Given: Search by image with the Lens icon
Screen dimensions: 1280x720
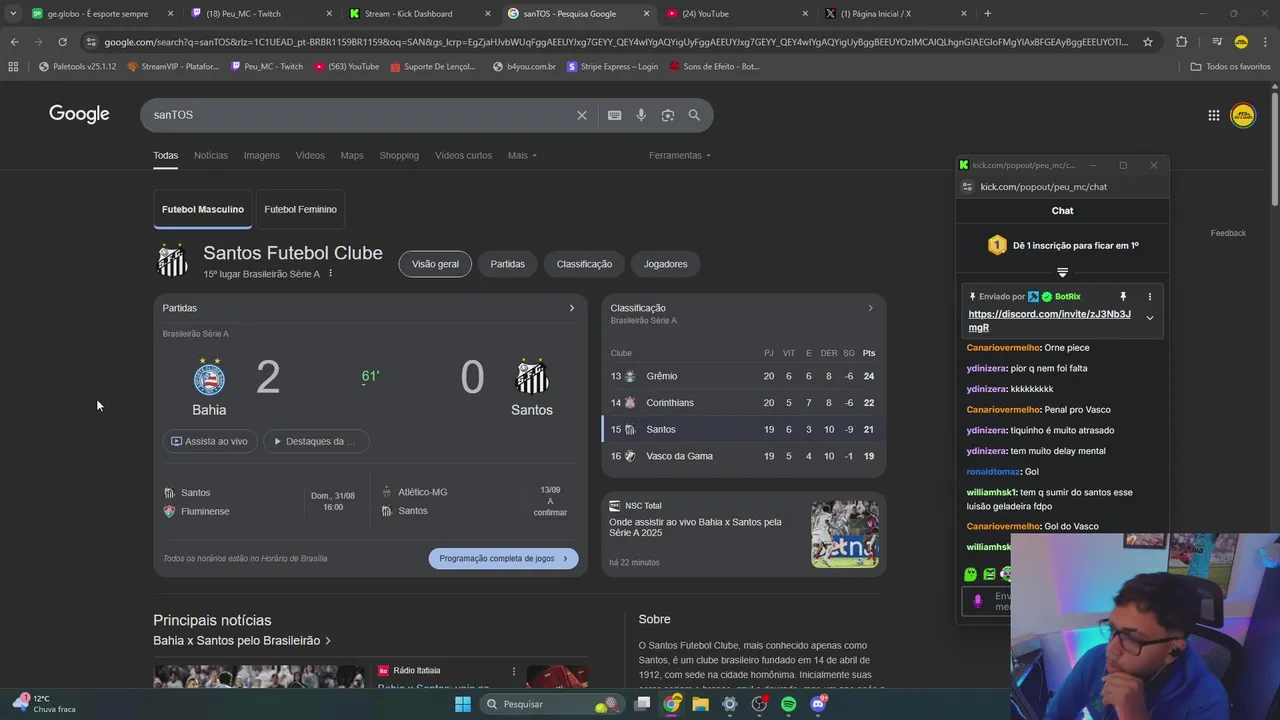Looking at the screenshot, I should pyautogui.click(x=668, y=115).
